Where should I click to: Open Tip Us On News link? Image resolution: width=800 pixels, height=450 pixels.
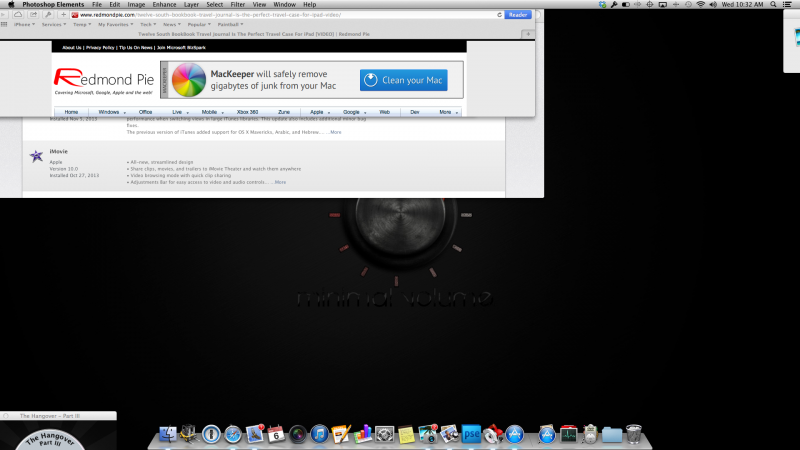[136, 47]
